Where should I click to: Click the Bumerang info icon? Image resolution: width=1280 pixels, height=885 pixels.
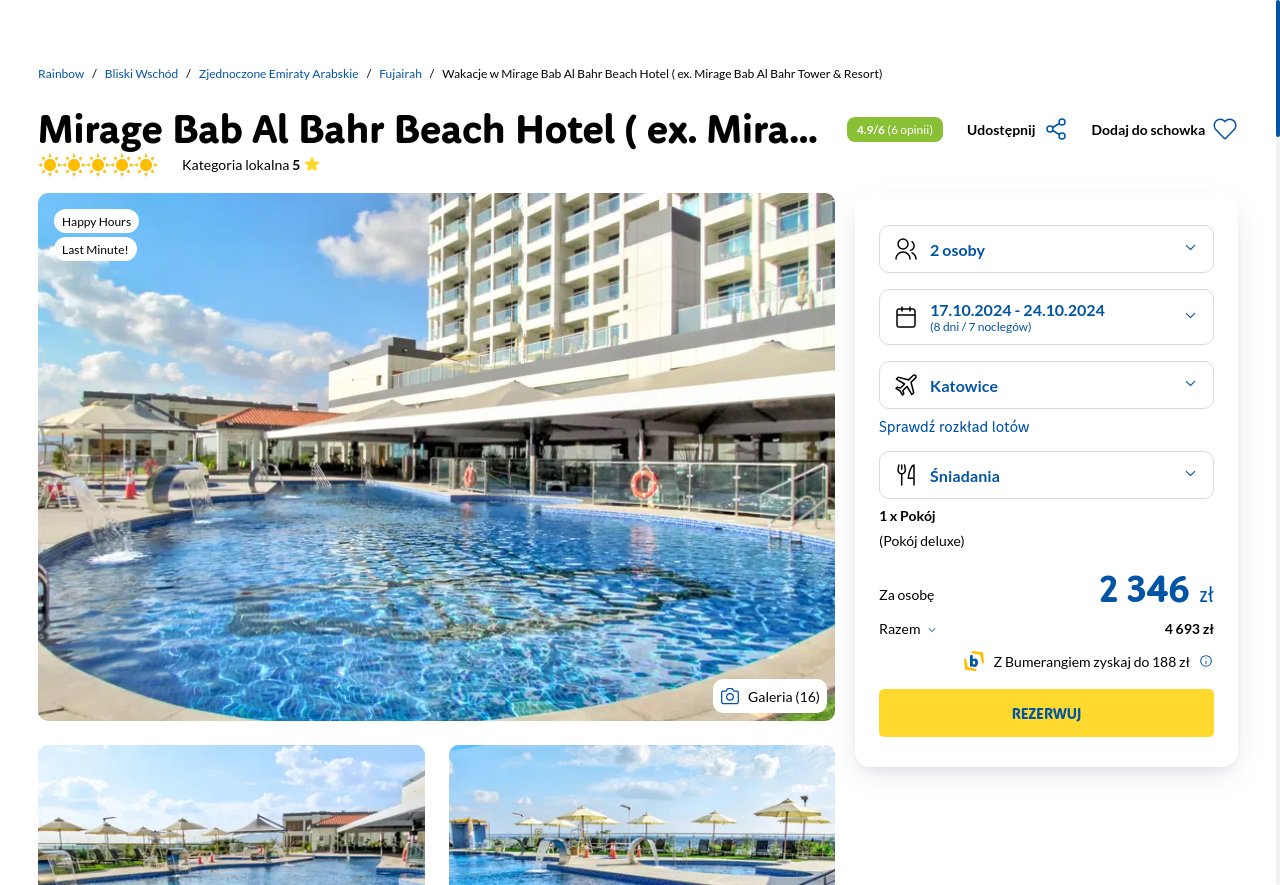(1206, 661)
